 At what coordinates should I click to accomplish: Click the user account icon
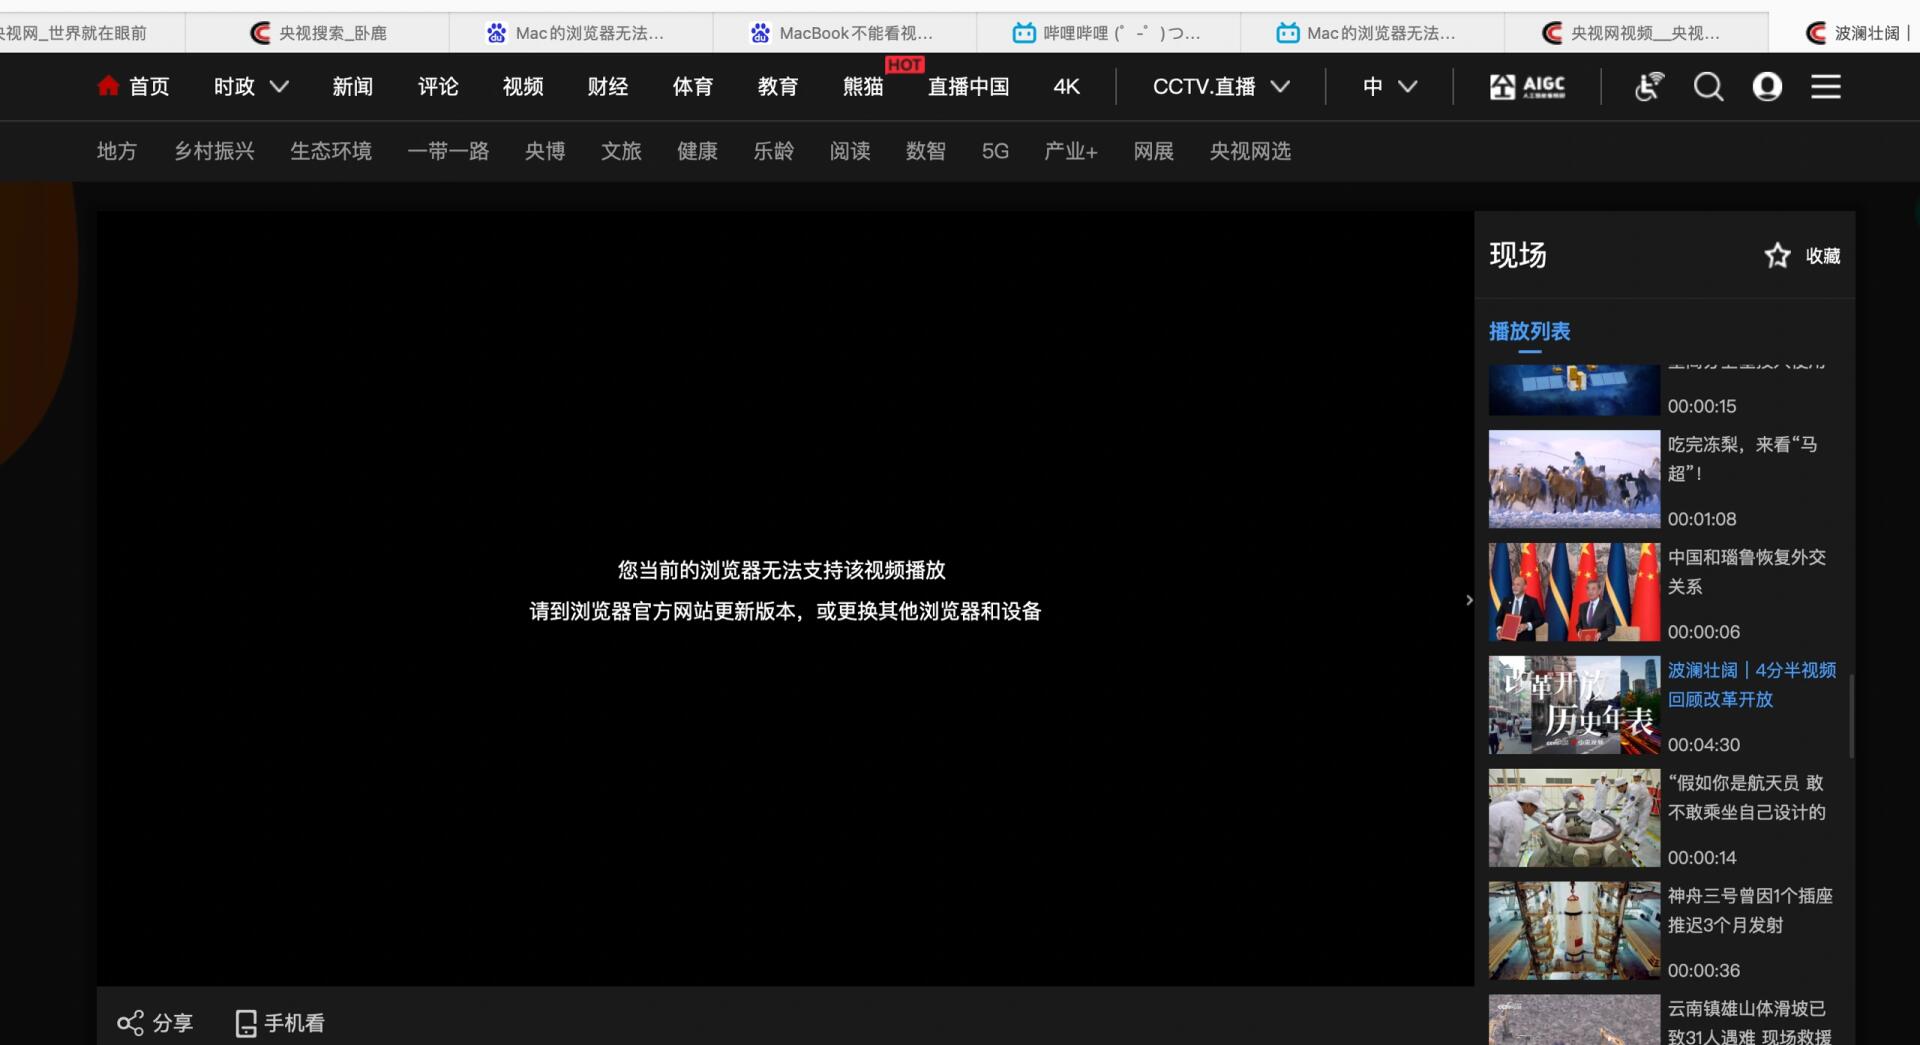click(x=1767, y=87)
